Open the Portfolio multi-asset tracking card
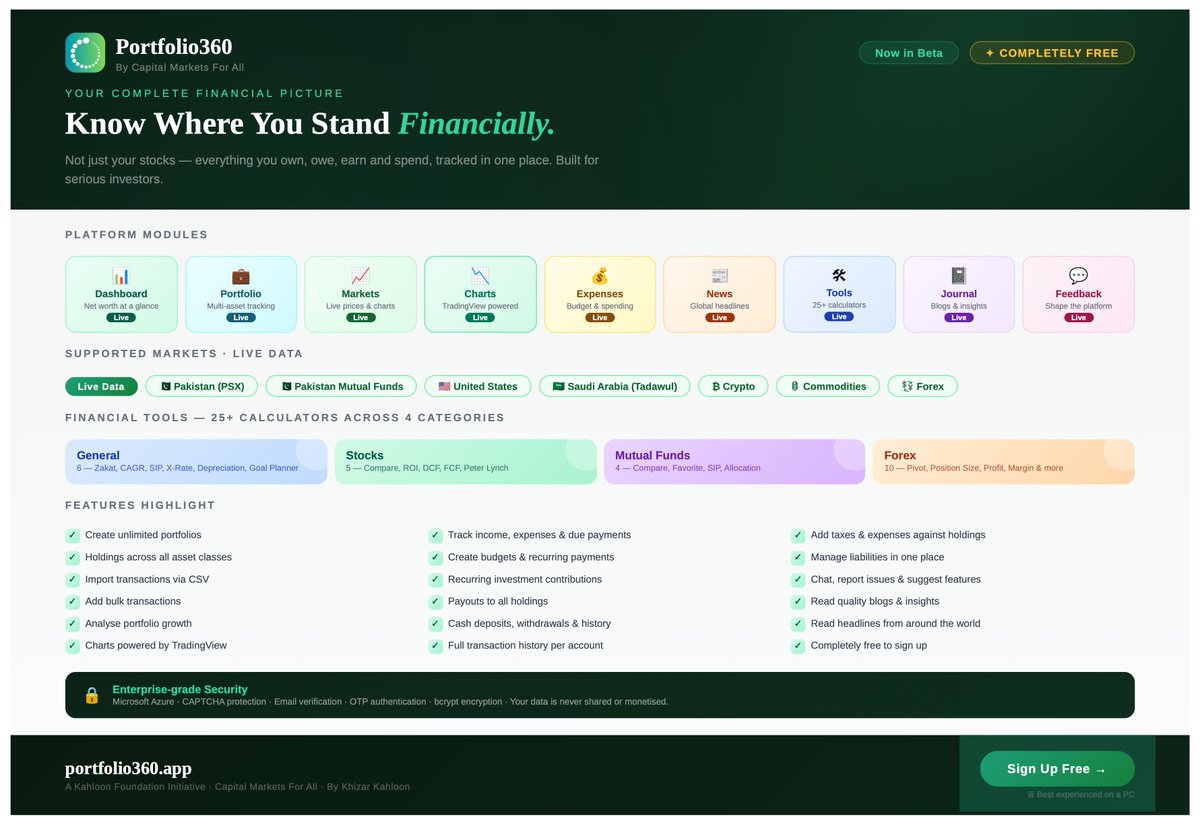 [241, 294]
